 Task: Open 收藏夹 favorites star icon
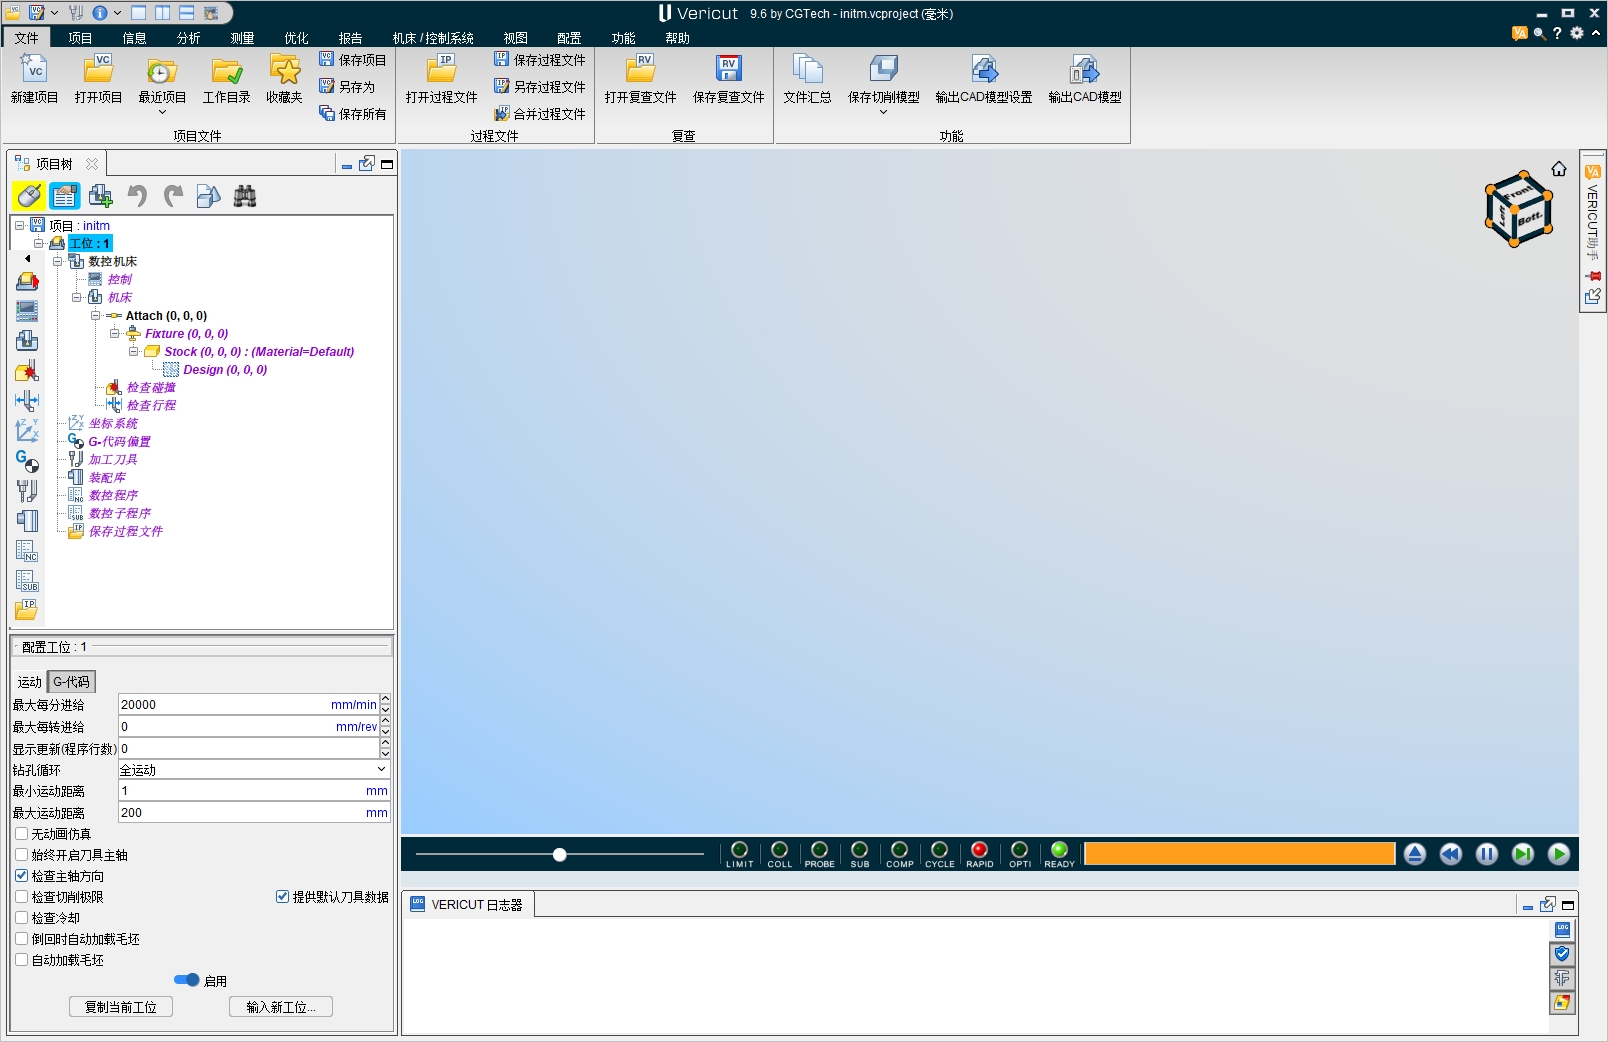point(284,70)
